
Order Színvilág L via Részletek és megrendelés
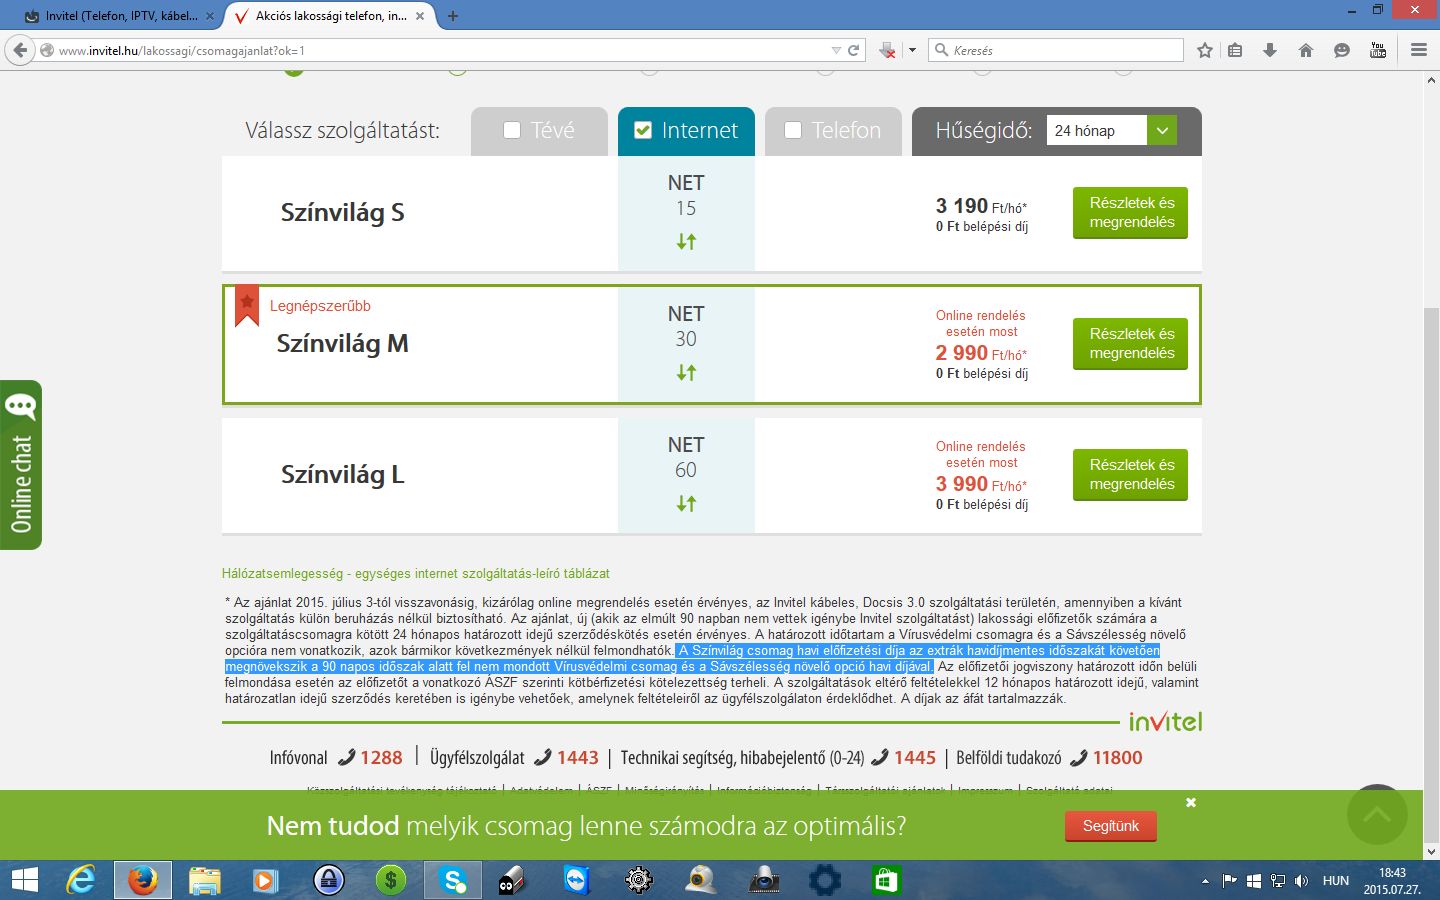click(x=1130, y=474)
